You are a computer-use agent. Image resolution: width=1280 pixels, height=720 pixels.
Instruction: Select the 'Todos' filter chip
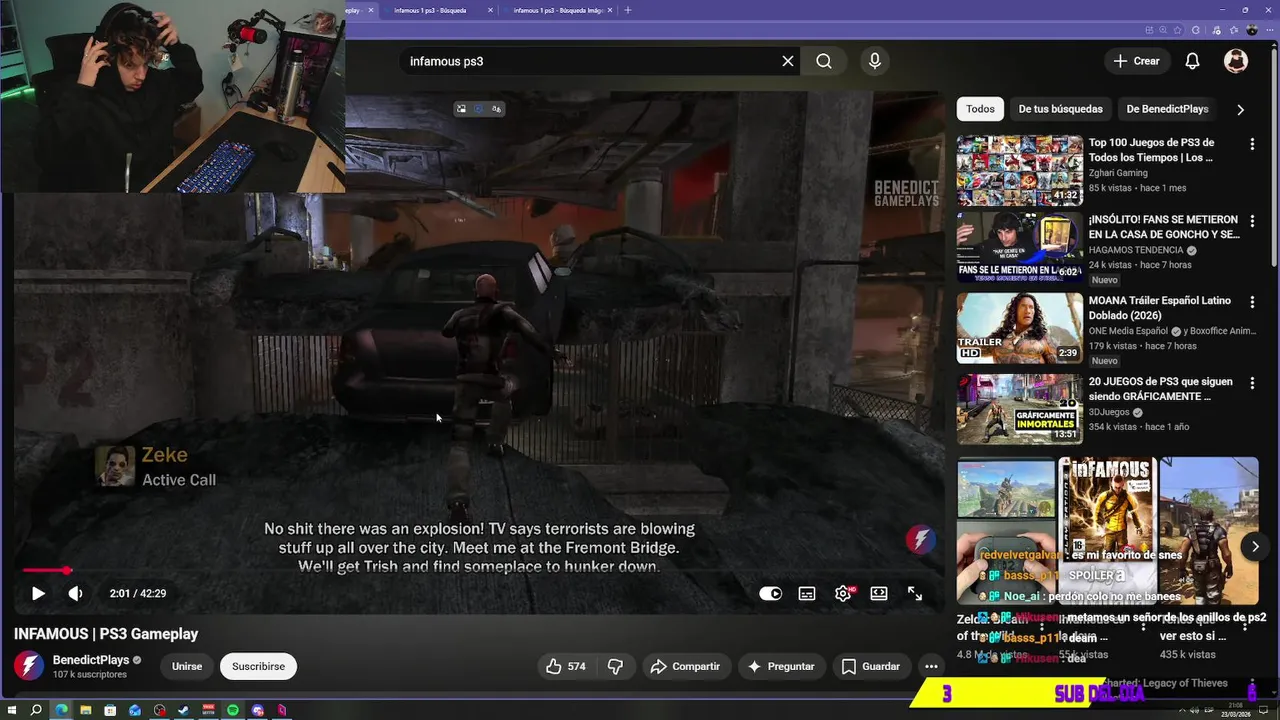click(980, 109)
